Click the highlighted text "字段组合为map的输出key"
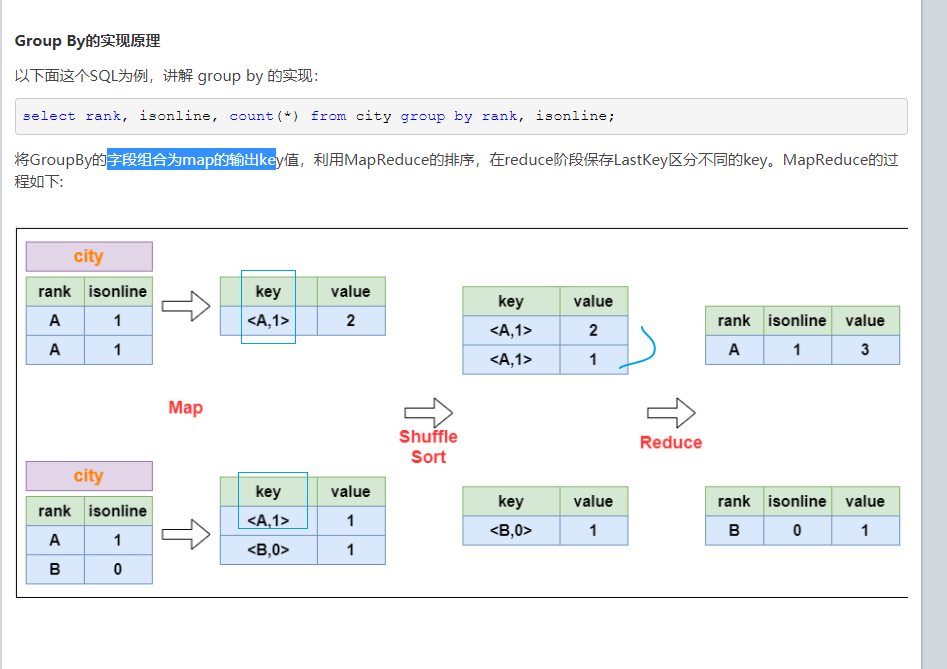 coord(191,160)
